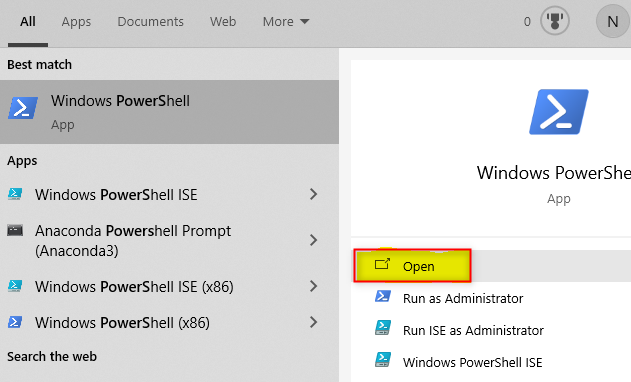
Task: Switch to the All search tab
Action: pos(28,21)
